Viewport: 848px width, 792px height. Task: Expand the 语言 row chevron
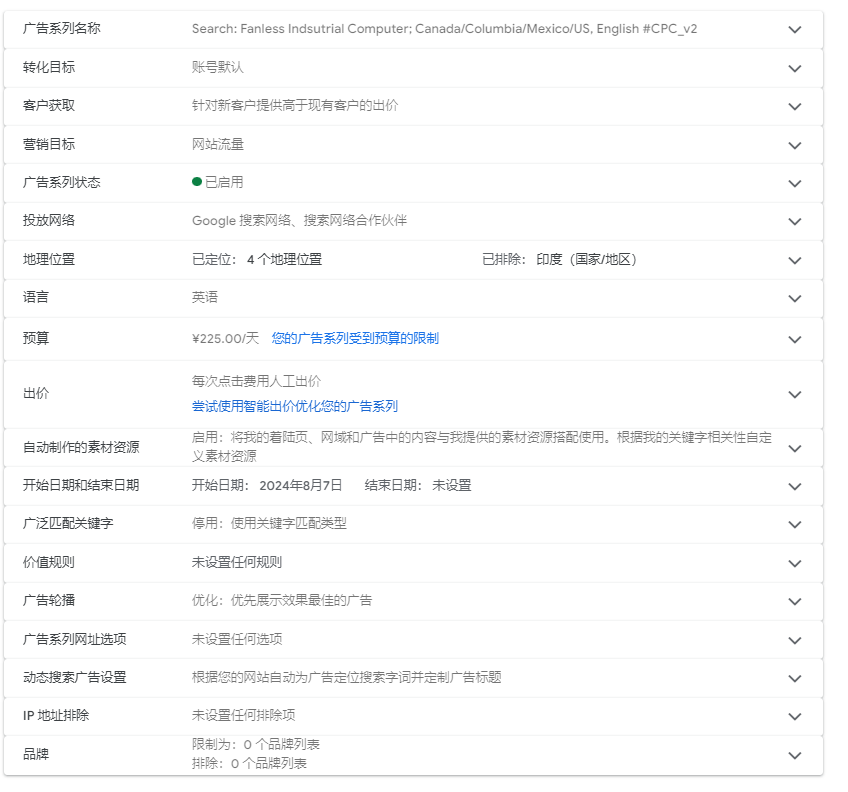click(x=795, y=298)
